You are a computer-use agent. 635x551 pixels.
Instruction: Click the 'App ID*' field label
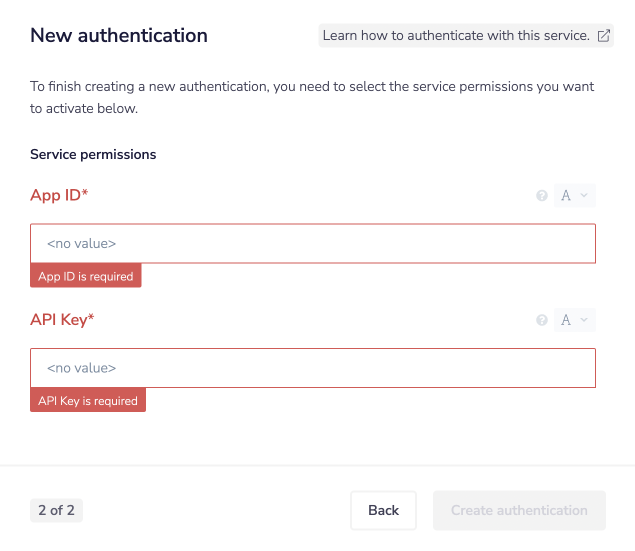coord(59,195)
